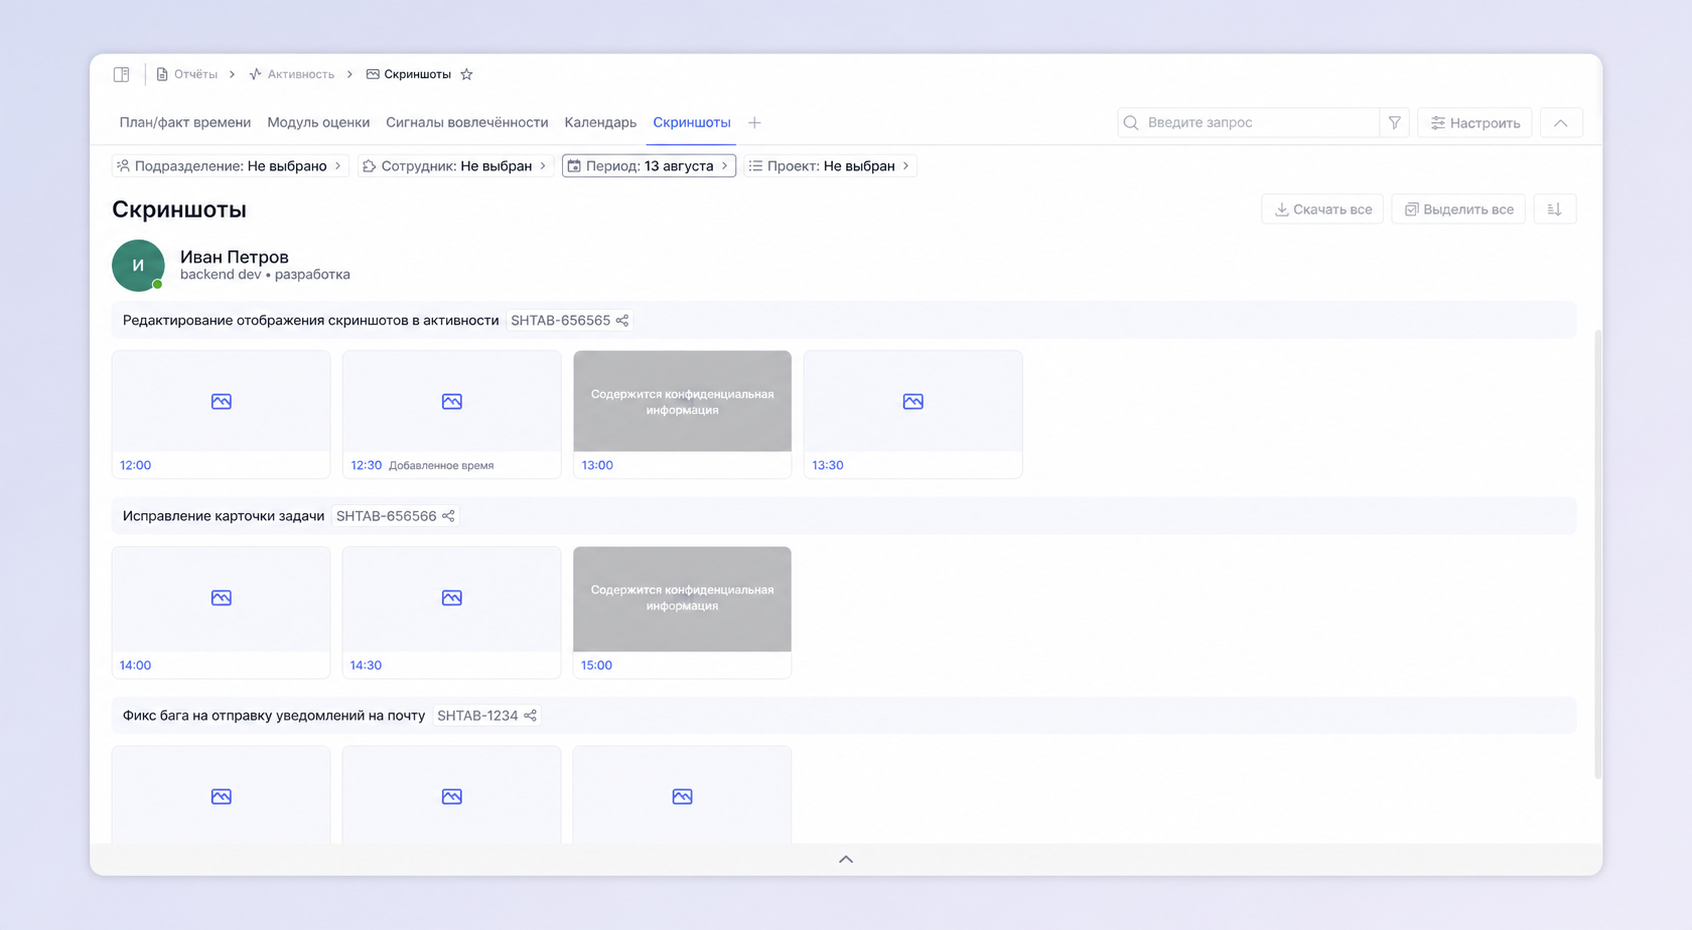Switch to План/факт времени tab

pos(185,123)
